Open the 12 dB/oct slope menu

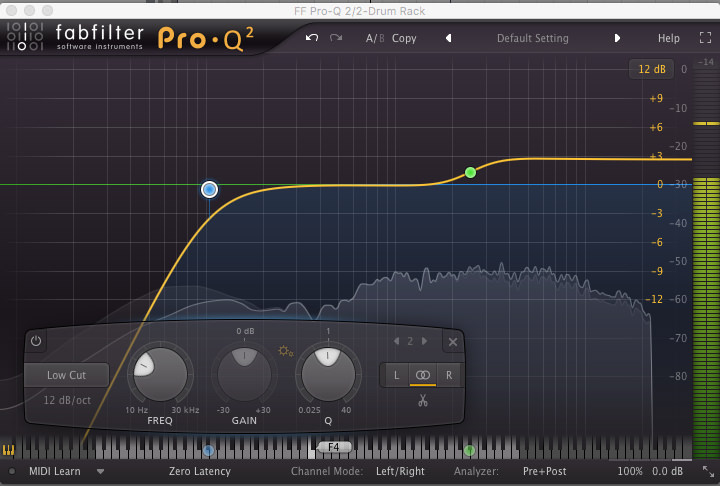click(67, 400)
